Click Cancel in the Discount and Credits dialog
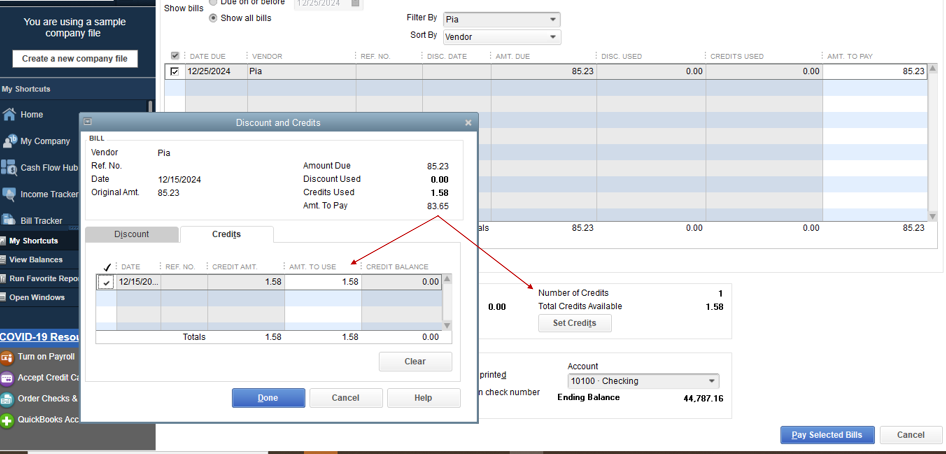 [346, 398]
